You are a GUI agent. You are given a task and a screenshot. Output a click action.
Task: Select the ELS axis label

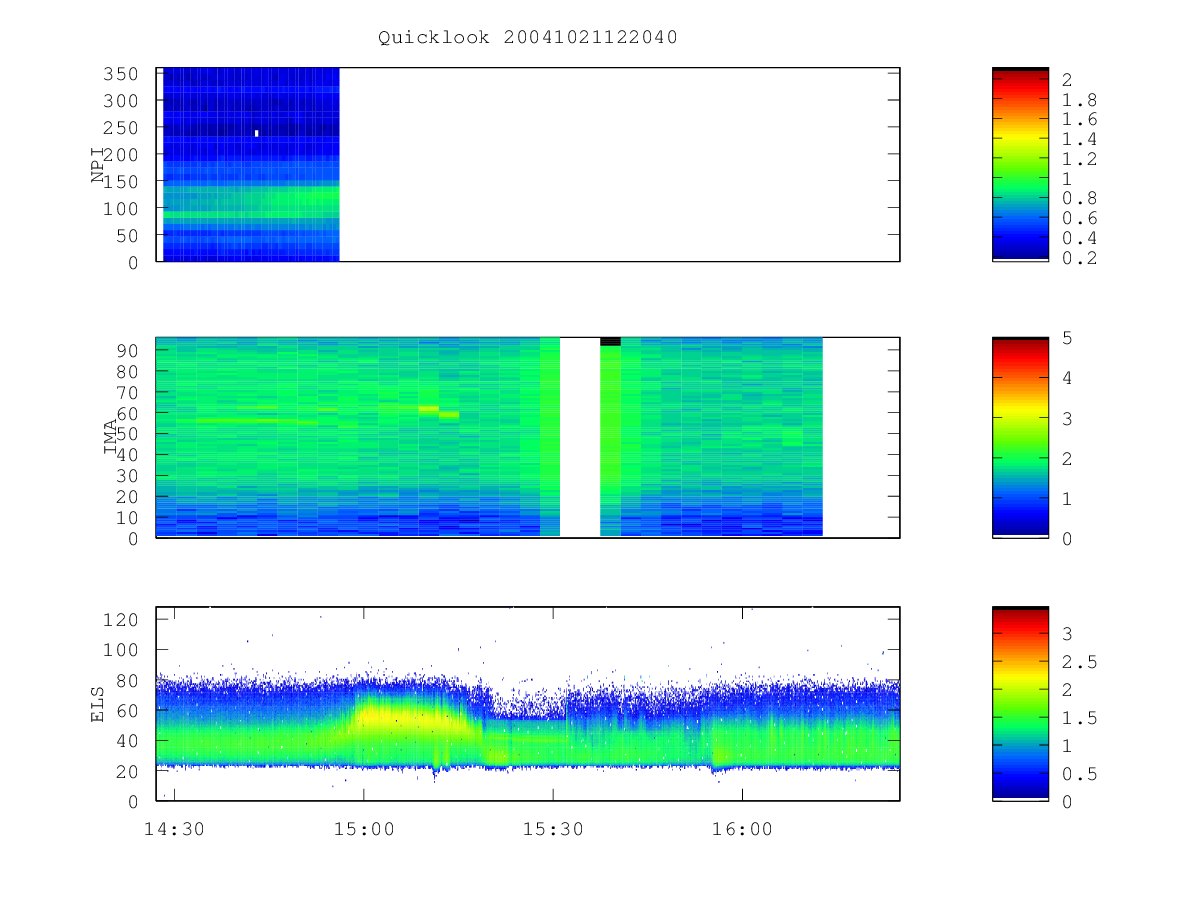point(98,705)
